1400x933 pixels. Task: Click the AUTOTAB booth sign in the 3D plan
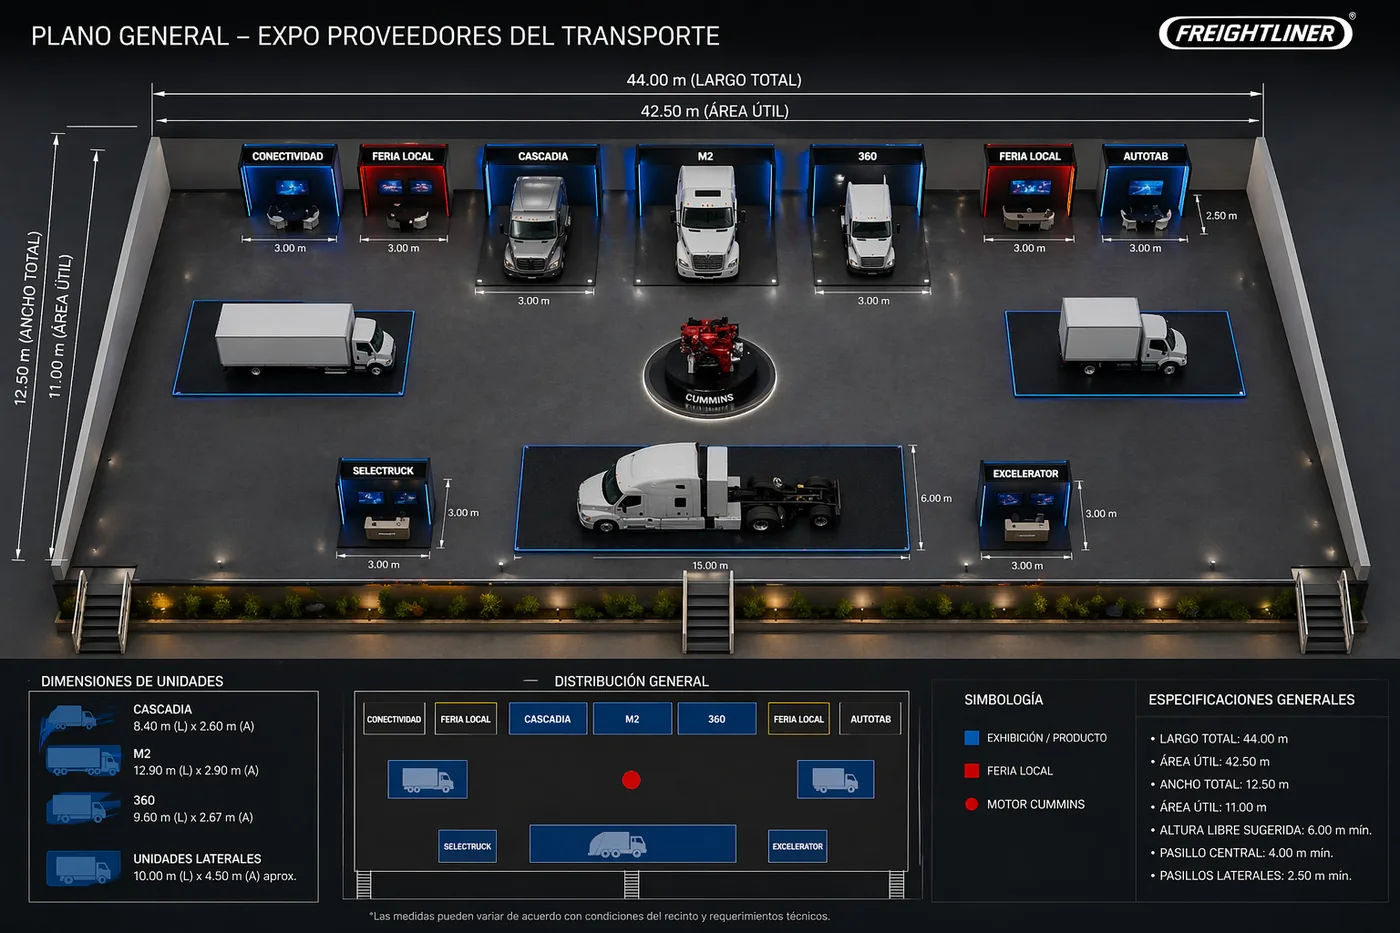tap(1145, 156)
